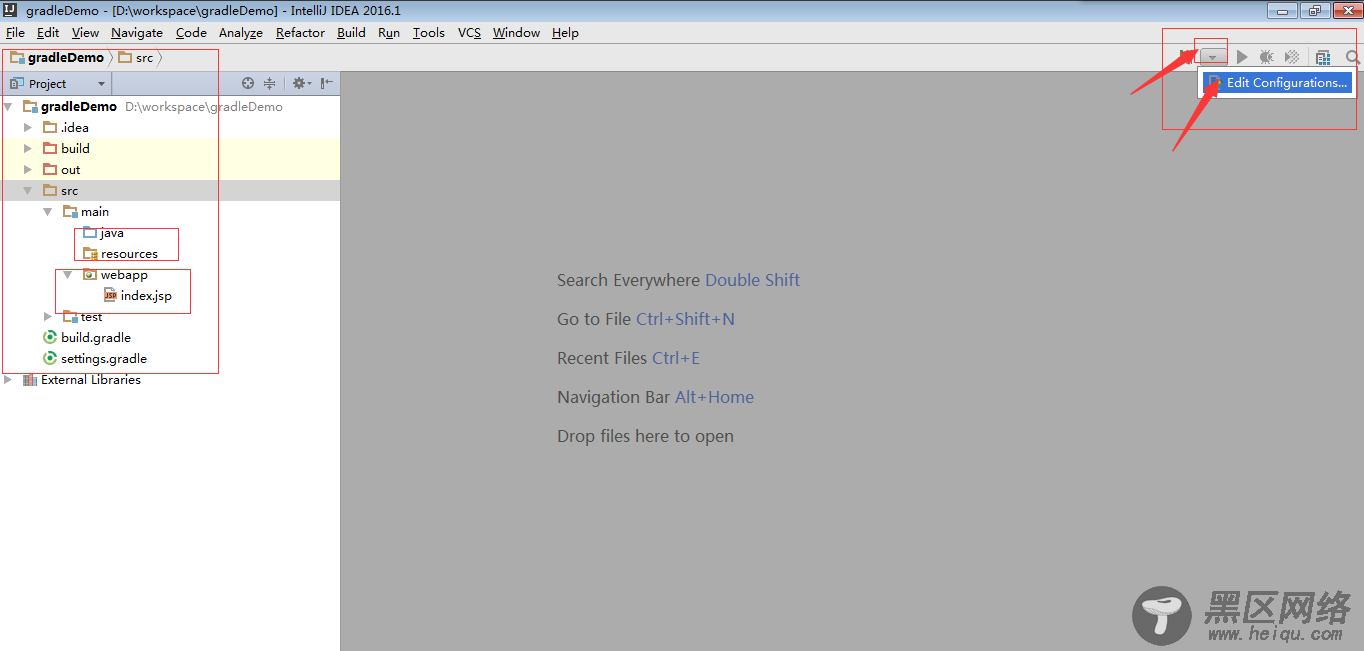This screenshot has height=651, width=1364.
Task: Click the resources folder icon
Action: [x=90, y=253]
